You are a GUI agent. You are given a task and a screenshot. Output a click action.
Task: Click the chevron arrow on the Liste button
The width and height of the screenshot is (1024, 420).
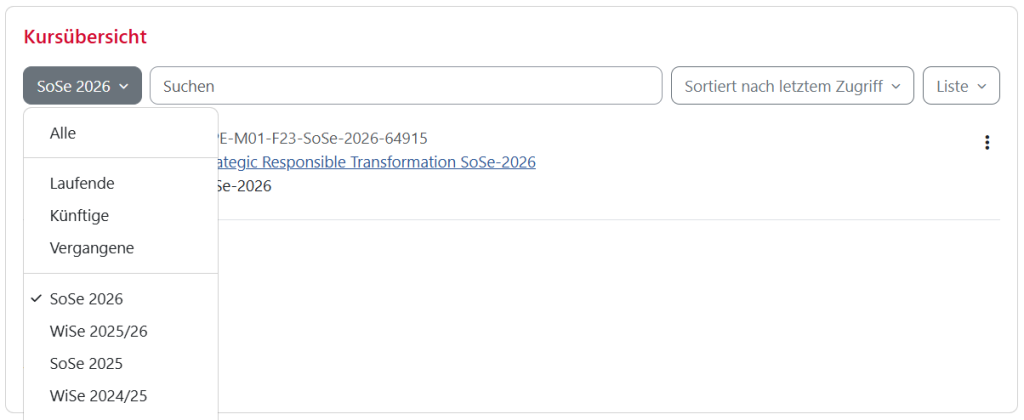click(x=982, y=87)
